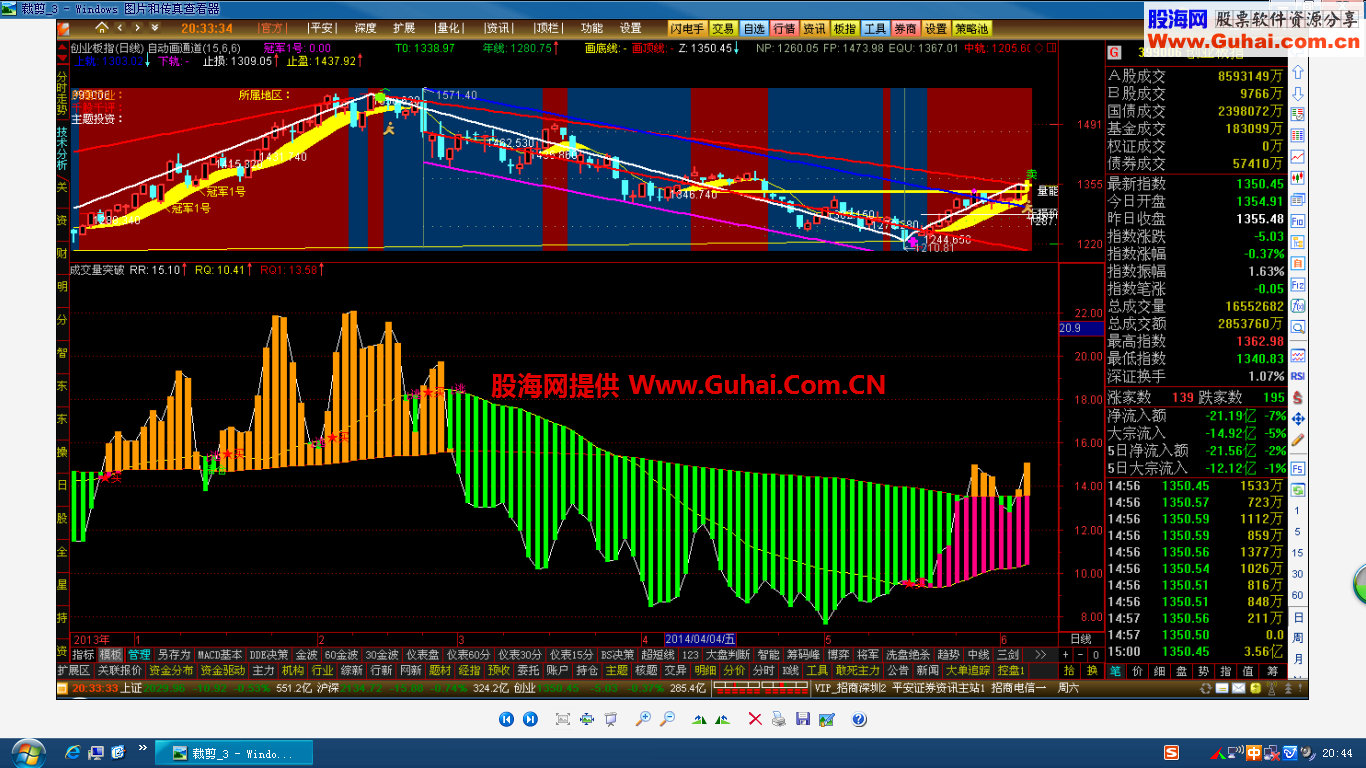Image resolution: width=1366 pixels, height=768 pixels.
Task: Click the 日线 period label
Action: (x=1081, y=639)
